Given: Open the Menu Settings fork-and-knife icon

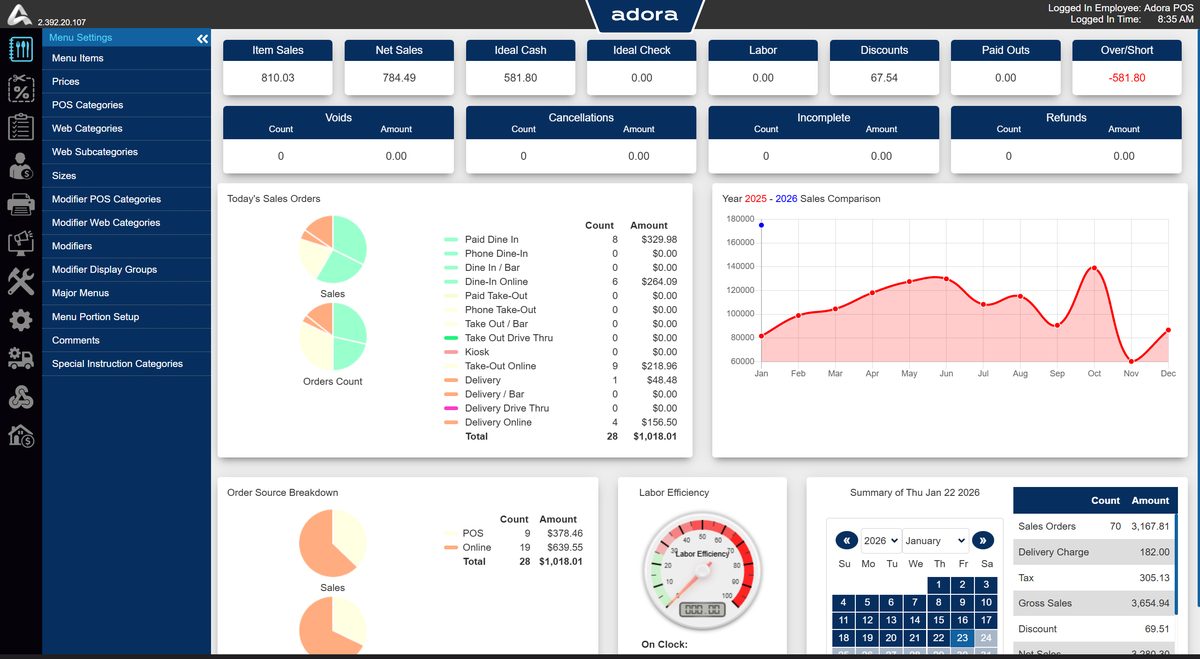Looking at the screenshot, I should pos(21,50).
